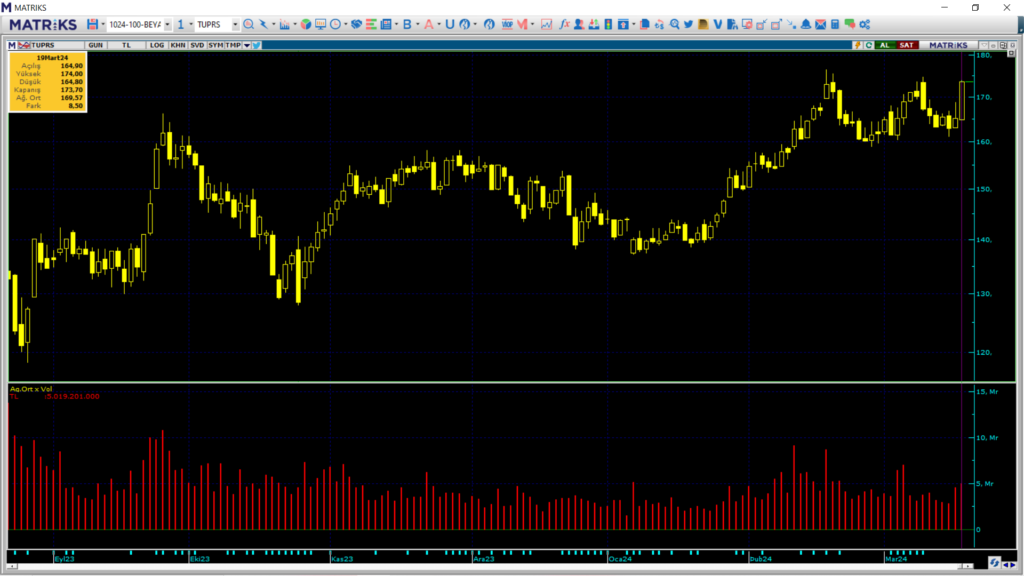Toggle the TMP button in the chart header
The image size is (1024, 576).
tap(233, 45)
